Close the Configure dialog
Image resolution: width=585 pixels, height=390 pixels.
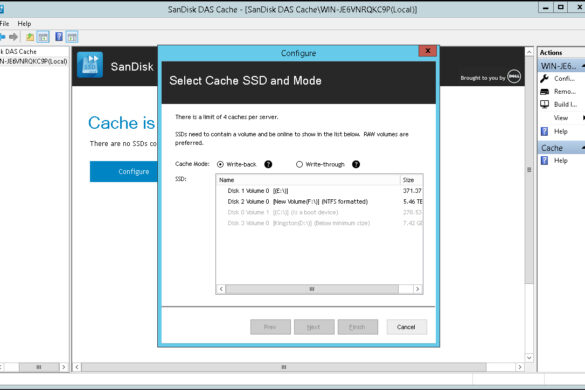(428, 51)
